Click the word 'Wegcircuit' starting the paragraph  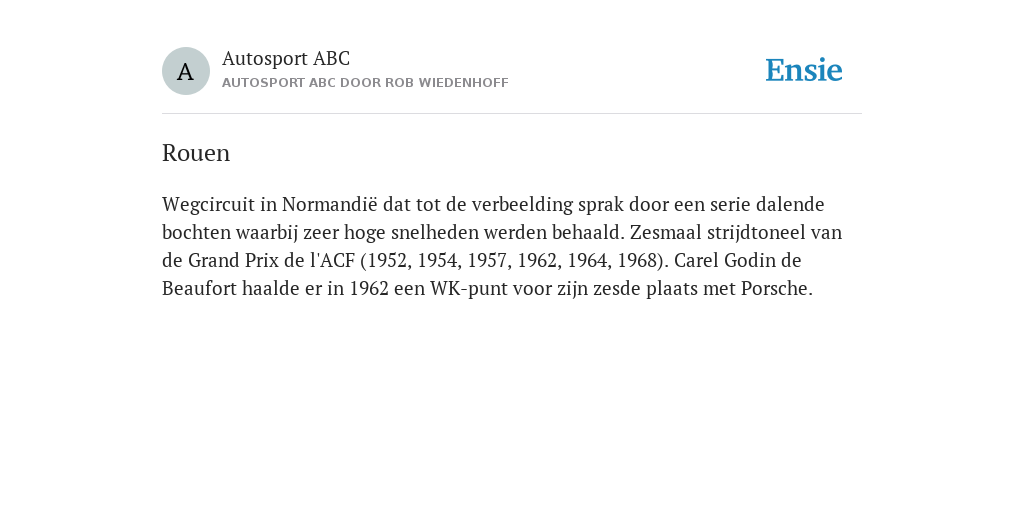pyautogui.click(x=208, y=205)
